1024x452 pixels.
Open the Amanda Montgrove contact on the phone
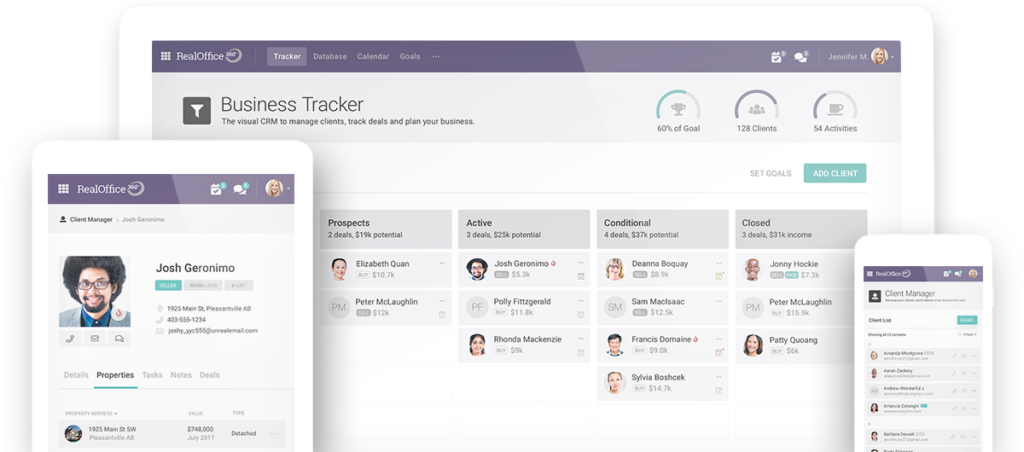click(x=924, y=355)
